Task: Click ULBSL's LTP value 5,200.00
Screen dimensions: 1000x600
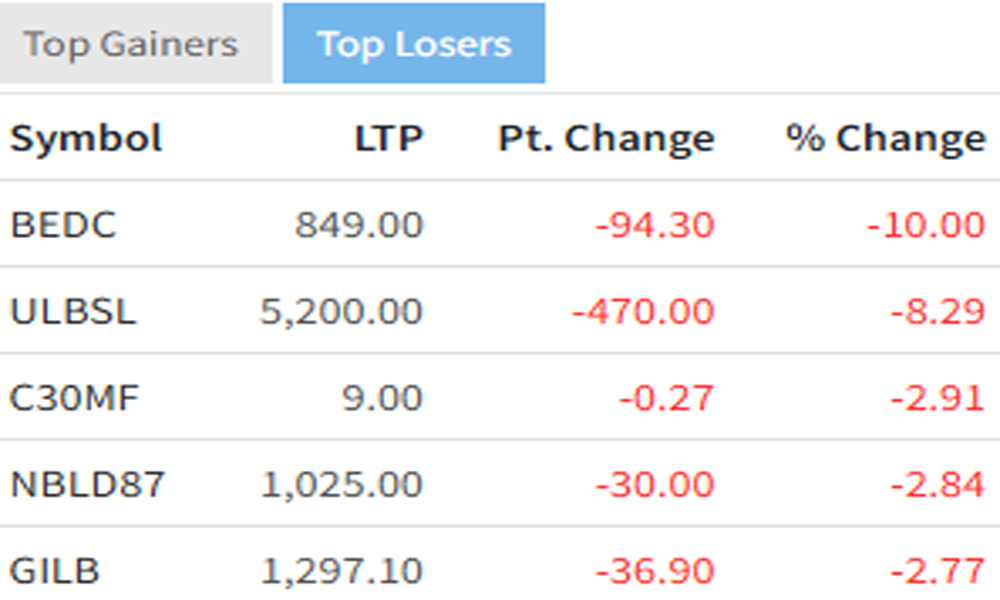Action: coord(341,312)
